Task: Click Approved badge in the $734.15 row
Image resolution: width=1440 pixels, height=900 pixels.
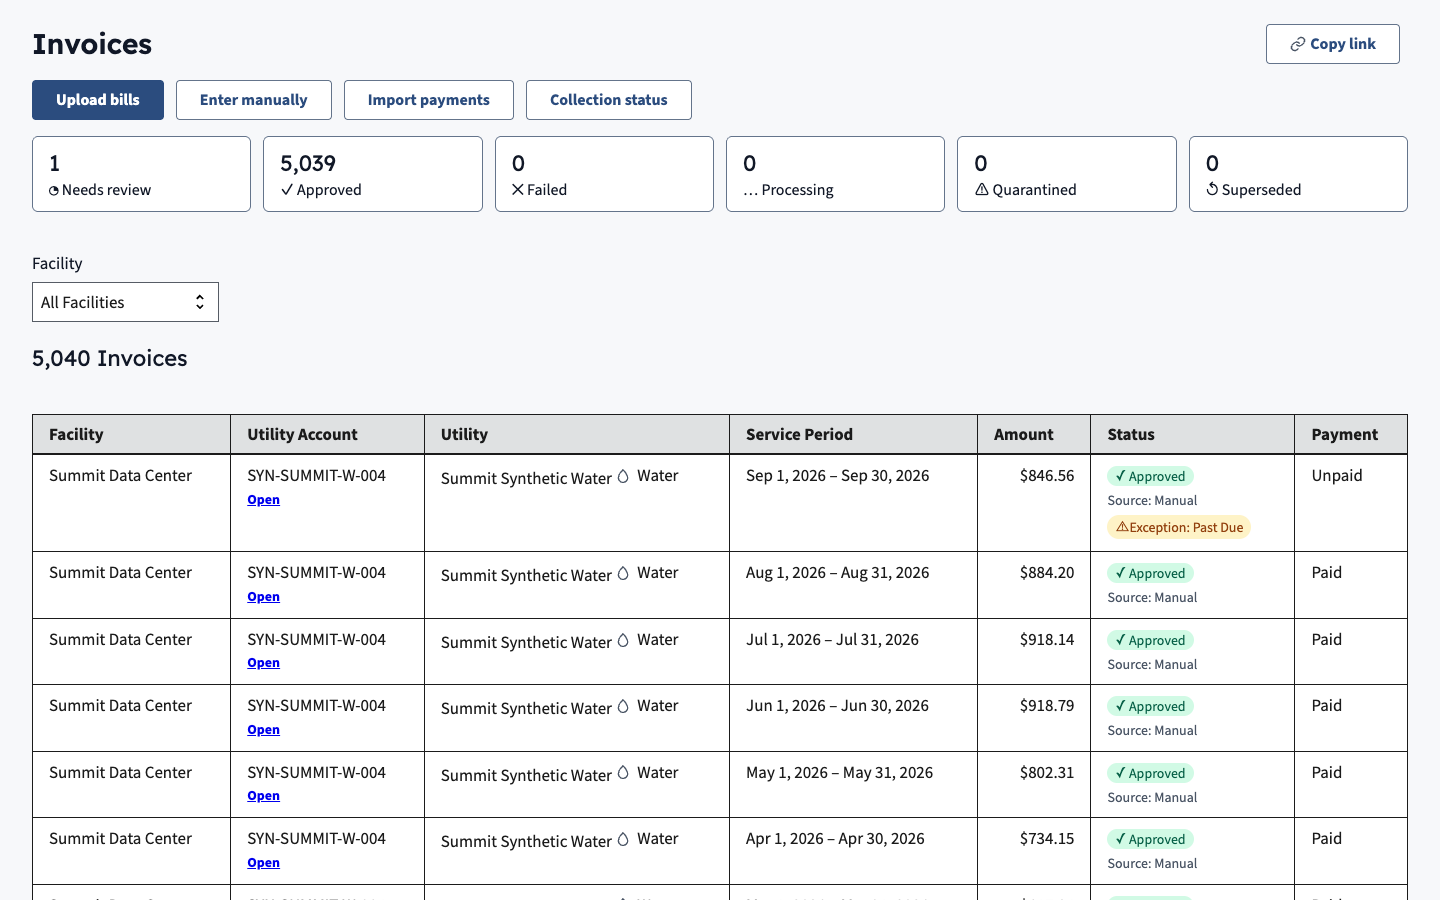Action: tap(1150, 839)
